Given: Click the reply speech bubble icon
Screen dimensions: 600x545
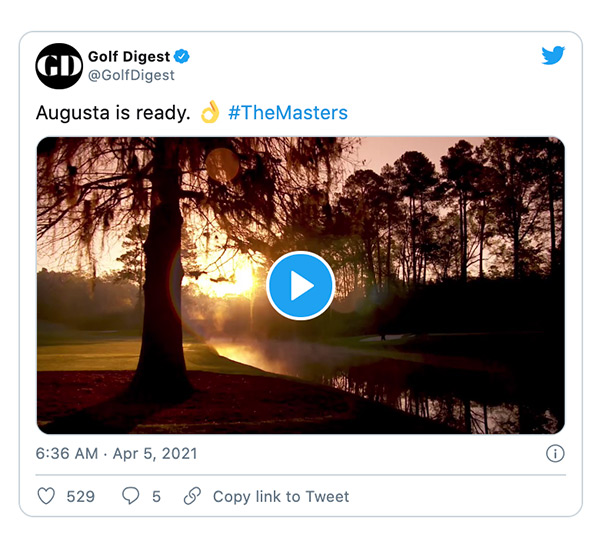Looking at the screenshot, I should (130, 496).
